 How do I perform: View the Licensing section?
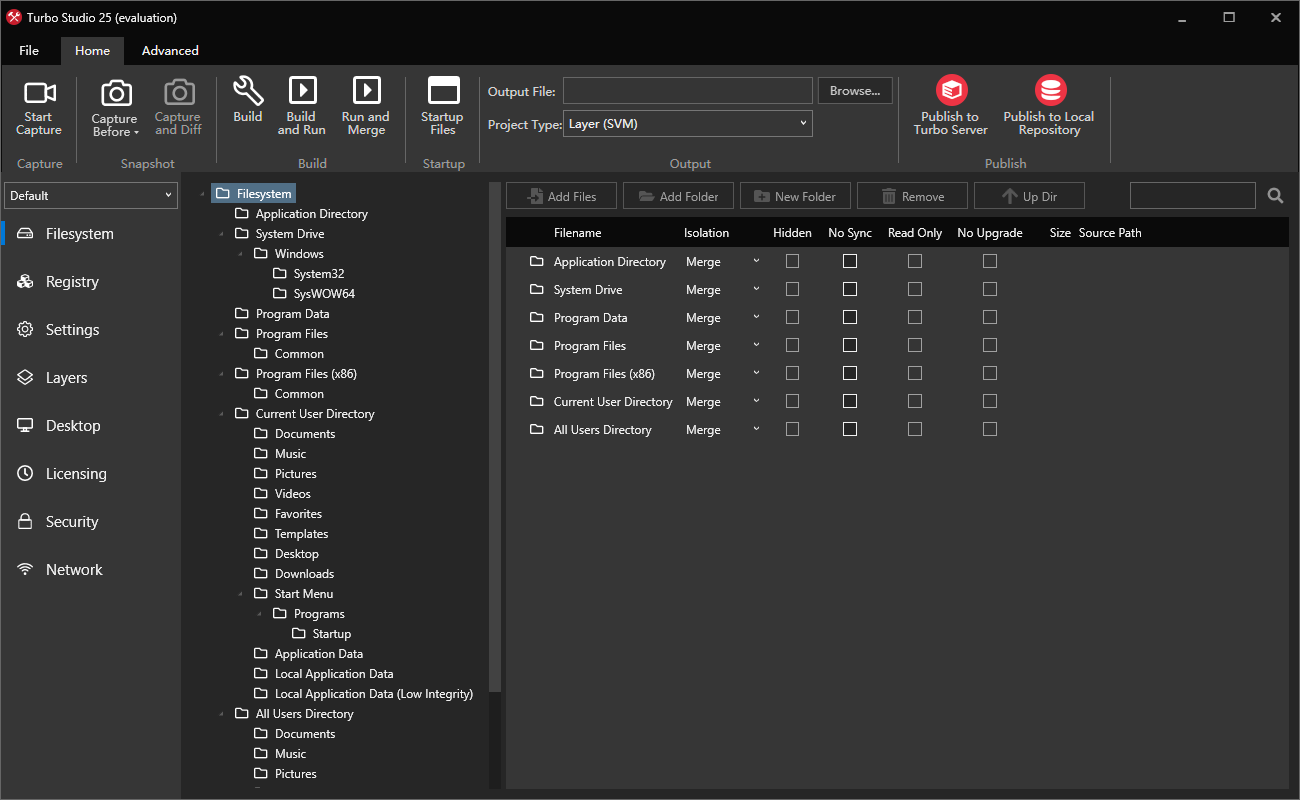point(91,474)
